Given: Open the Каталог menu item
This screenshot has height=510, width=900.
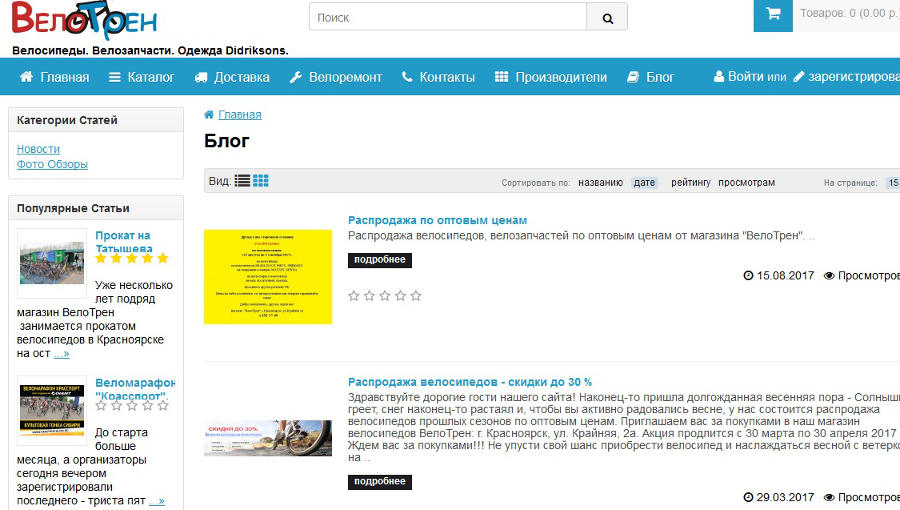Looking at the screenshot, I should pyautogui.click(x=141, y=77).
